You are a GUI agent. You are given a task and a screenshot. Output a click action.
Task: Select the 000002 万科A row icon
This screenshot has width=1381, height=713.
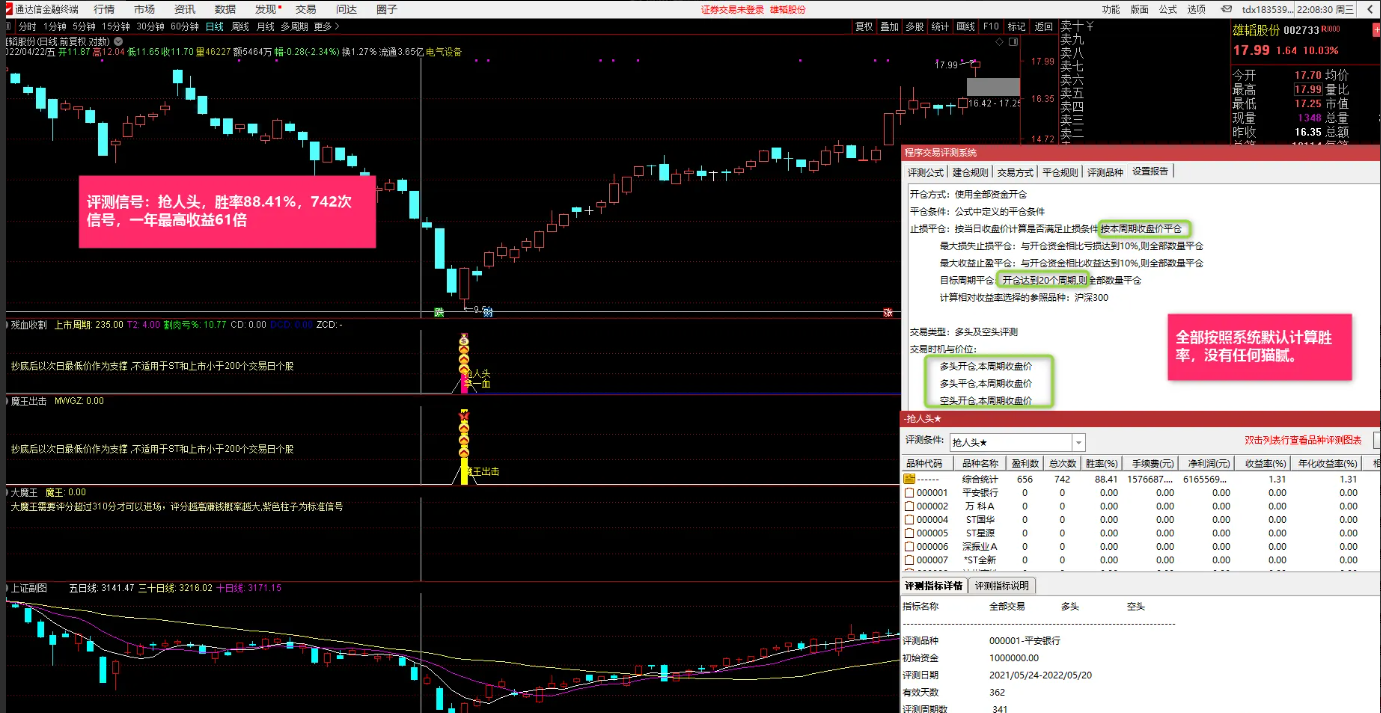click(909, 506)
